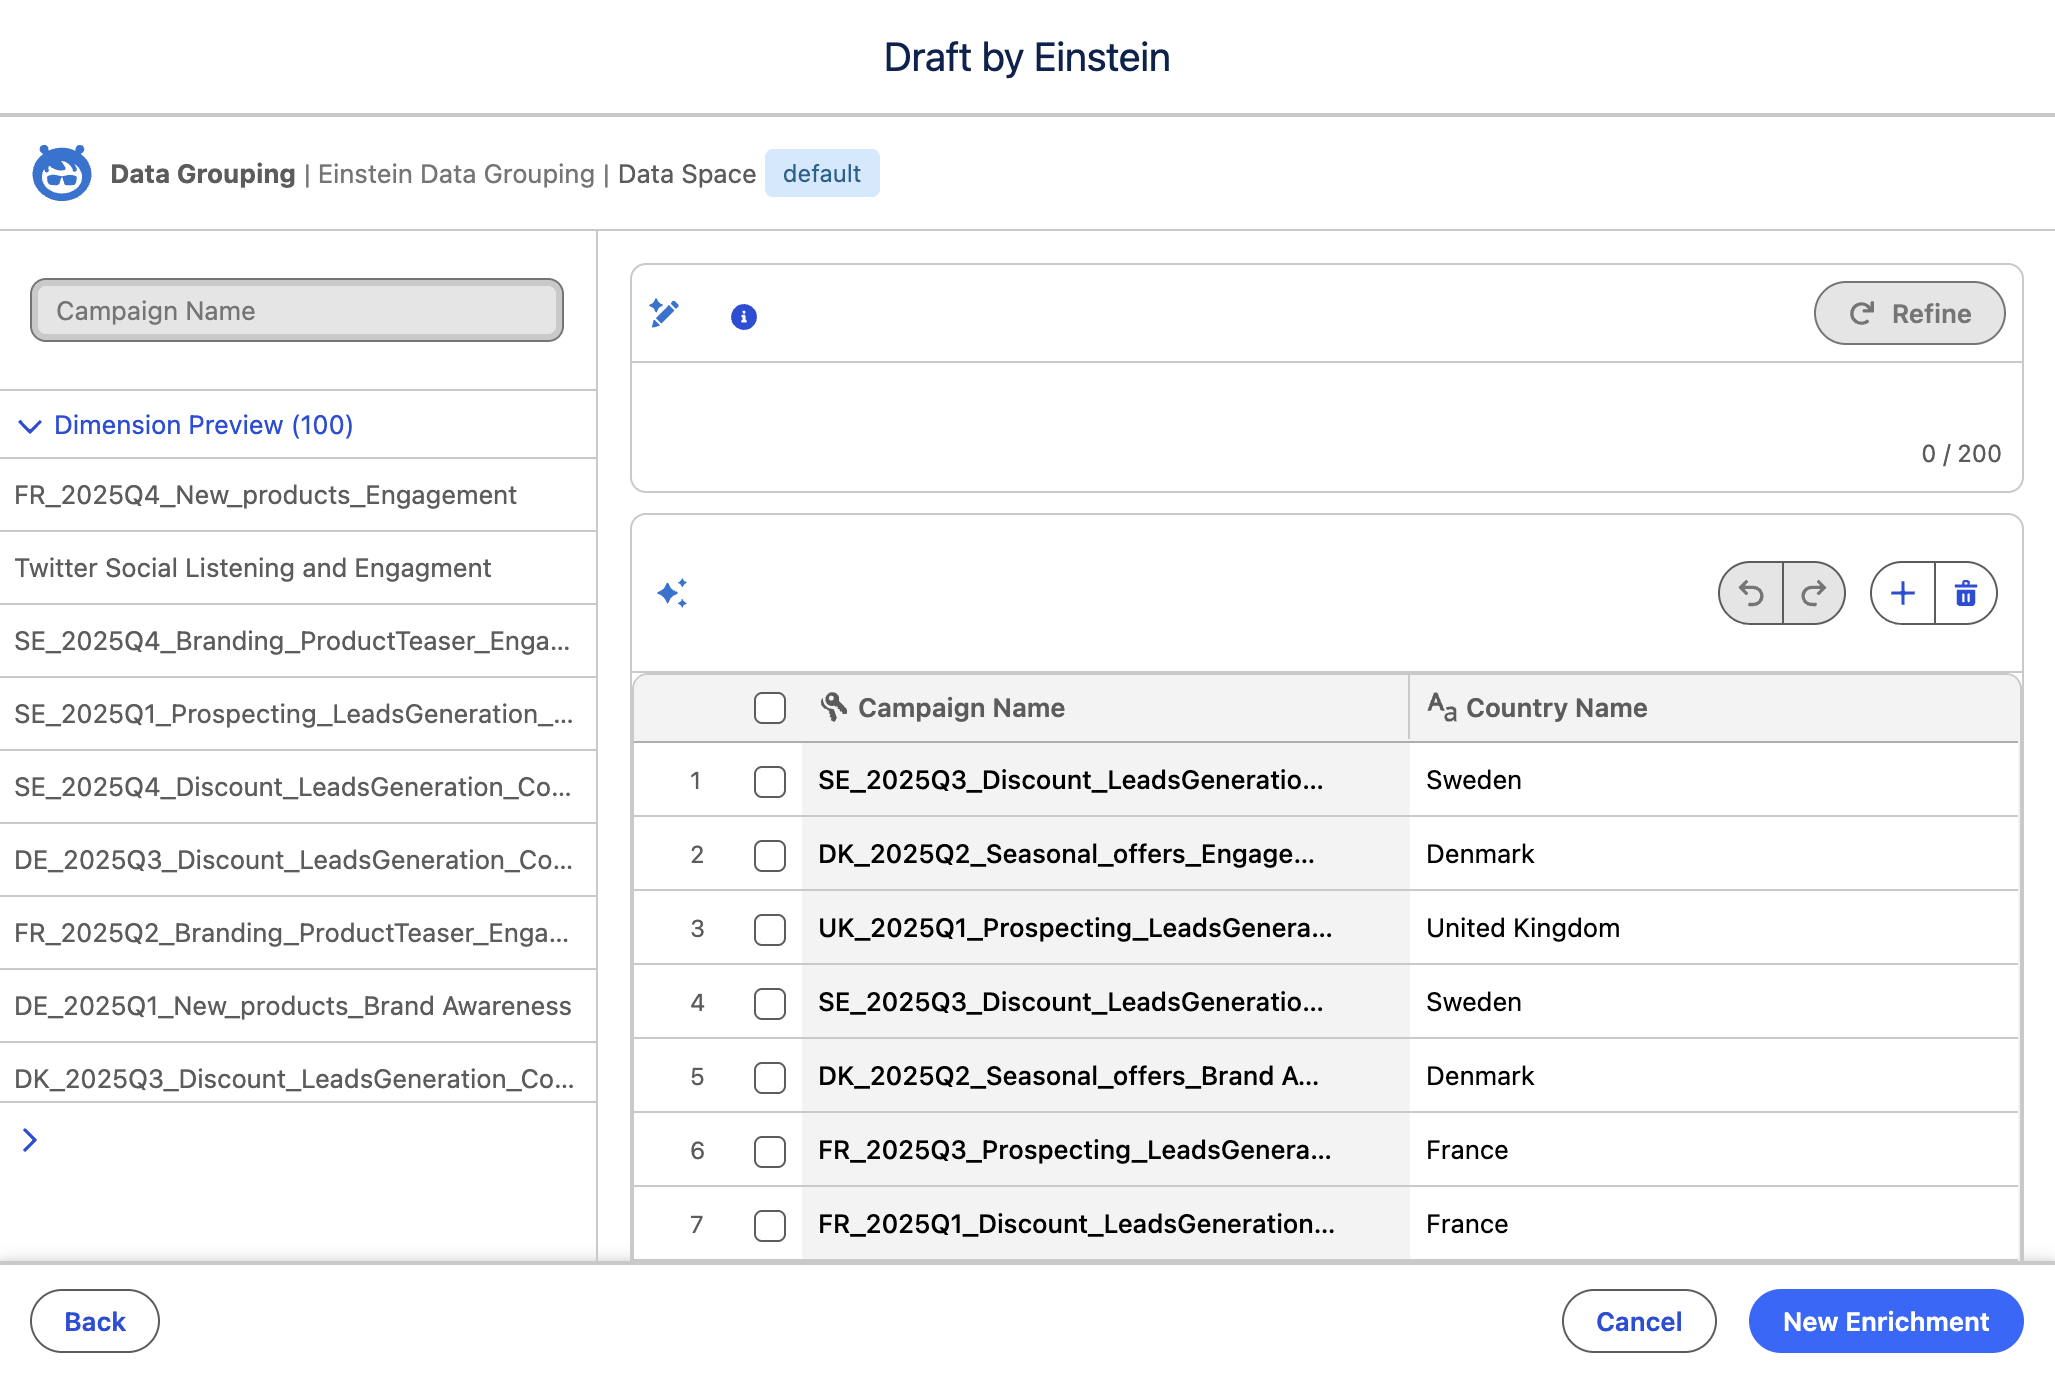Image resolution: width=2055 pixels, height=1375 pixels.
Task: Click FR_2025Q1_Discount_LeadsGeneration campaign cell
Action: click(x=1105, y=1224)
